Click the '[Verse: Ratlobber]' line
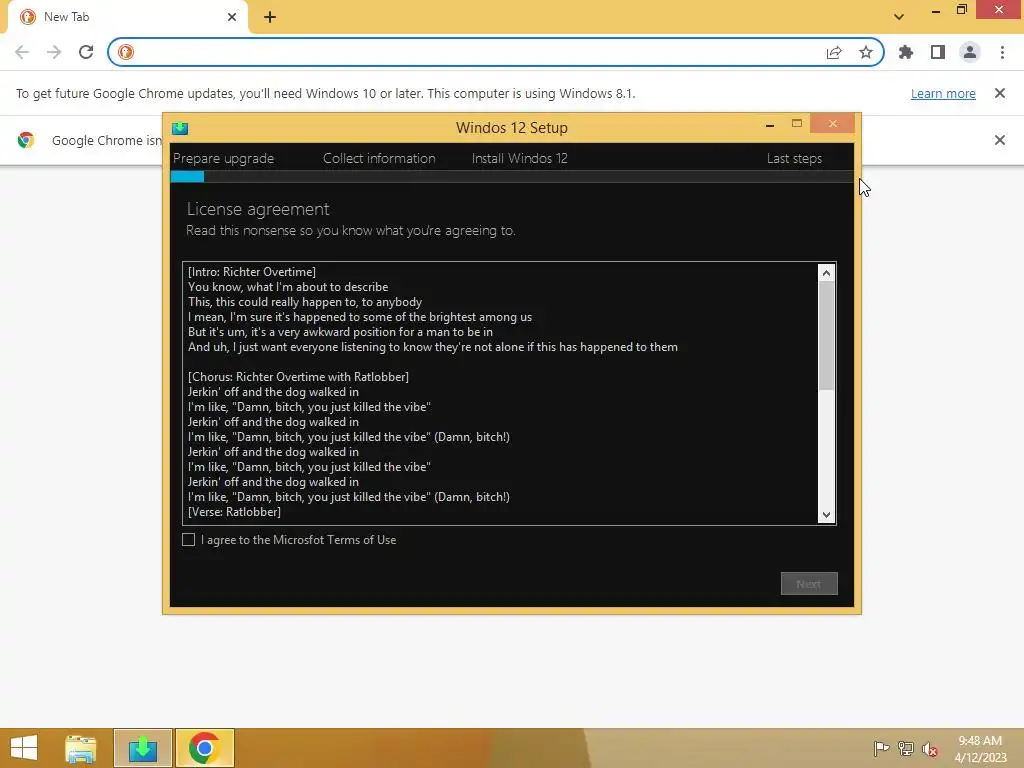The width and height of the screenshot is (1024, 768). point(234,512)
